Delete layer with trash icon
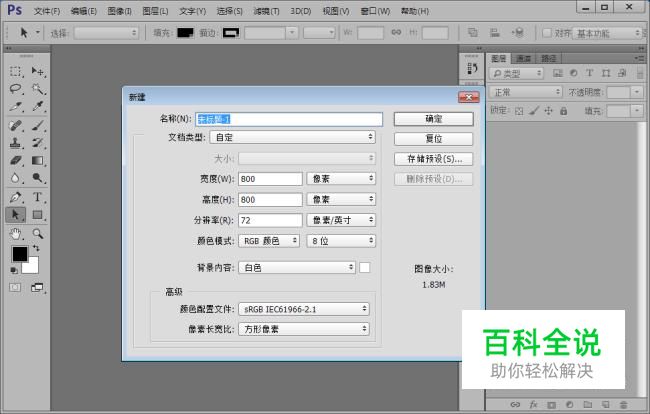 point(623,404)
